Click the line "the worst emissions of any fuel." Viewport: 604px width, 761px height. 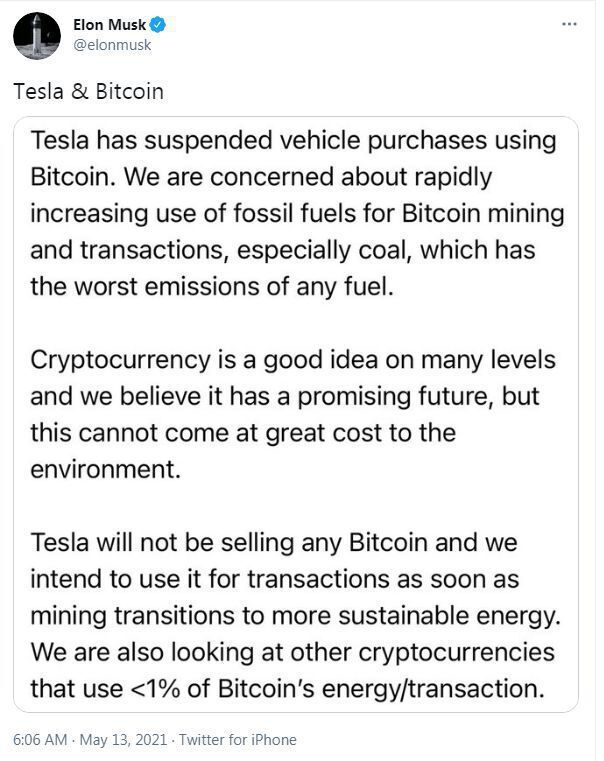pos(212,286)
